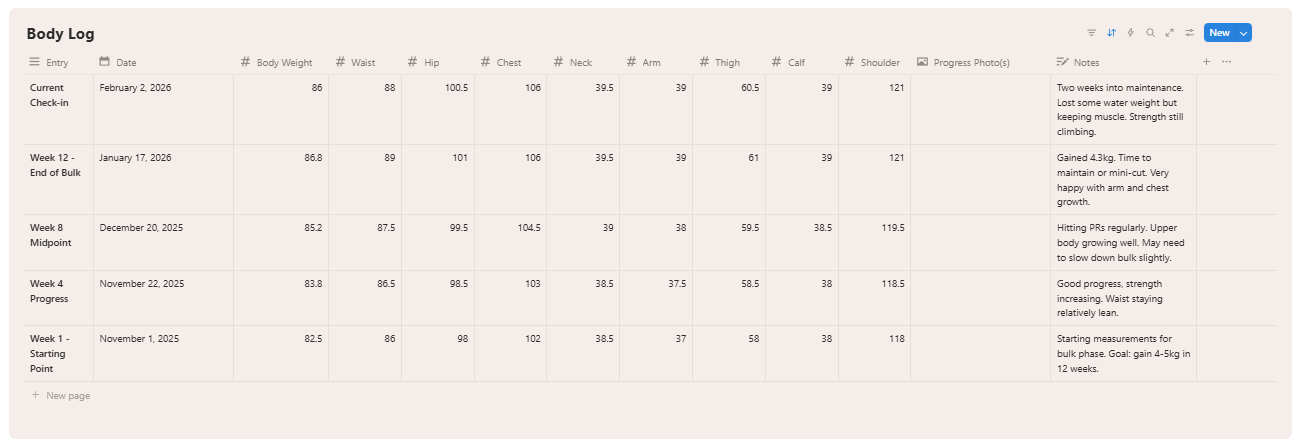Screen dimensions: 1310x445
Task: Click the blue sort arrows icon
Action: (x=1111, y=33)
